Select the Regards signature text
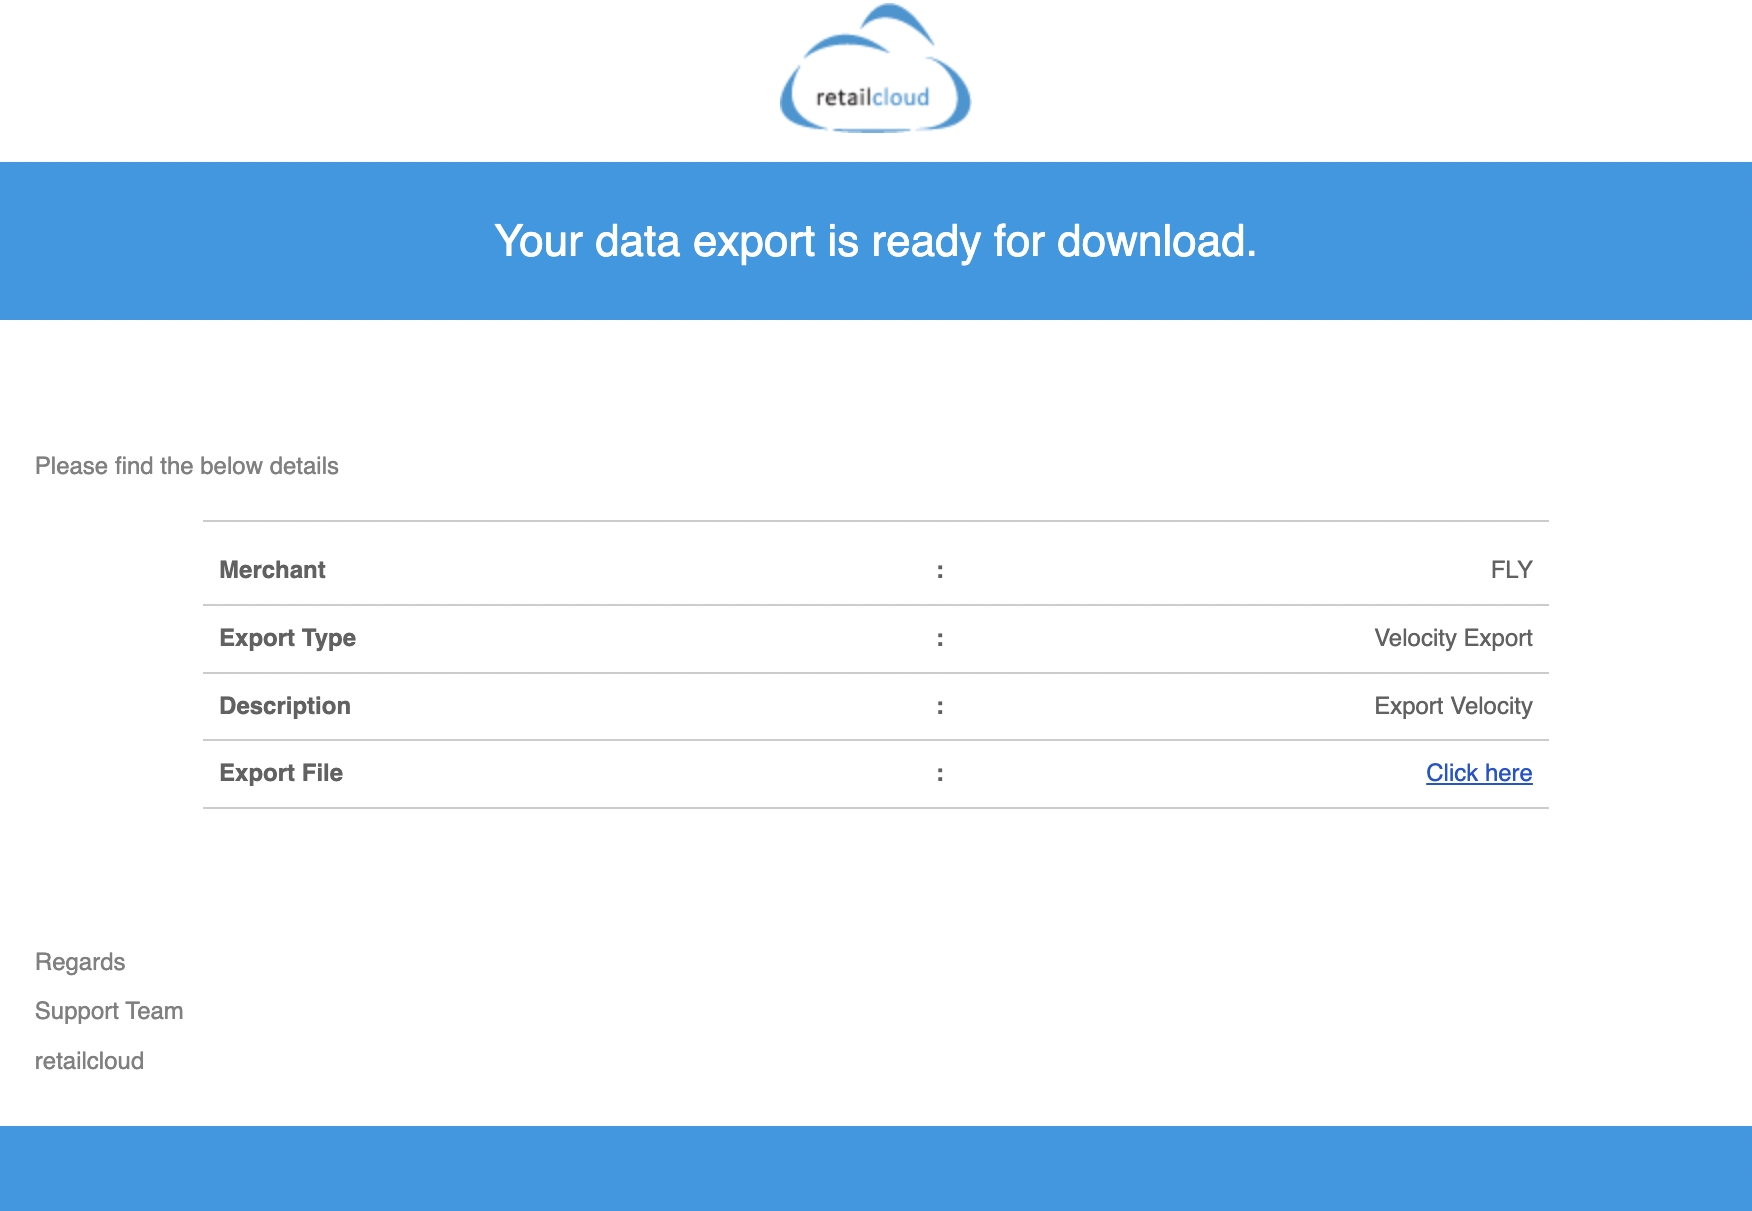1752x1211 pixels. pos(80,961)
